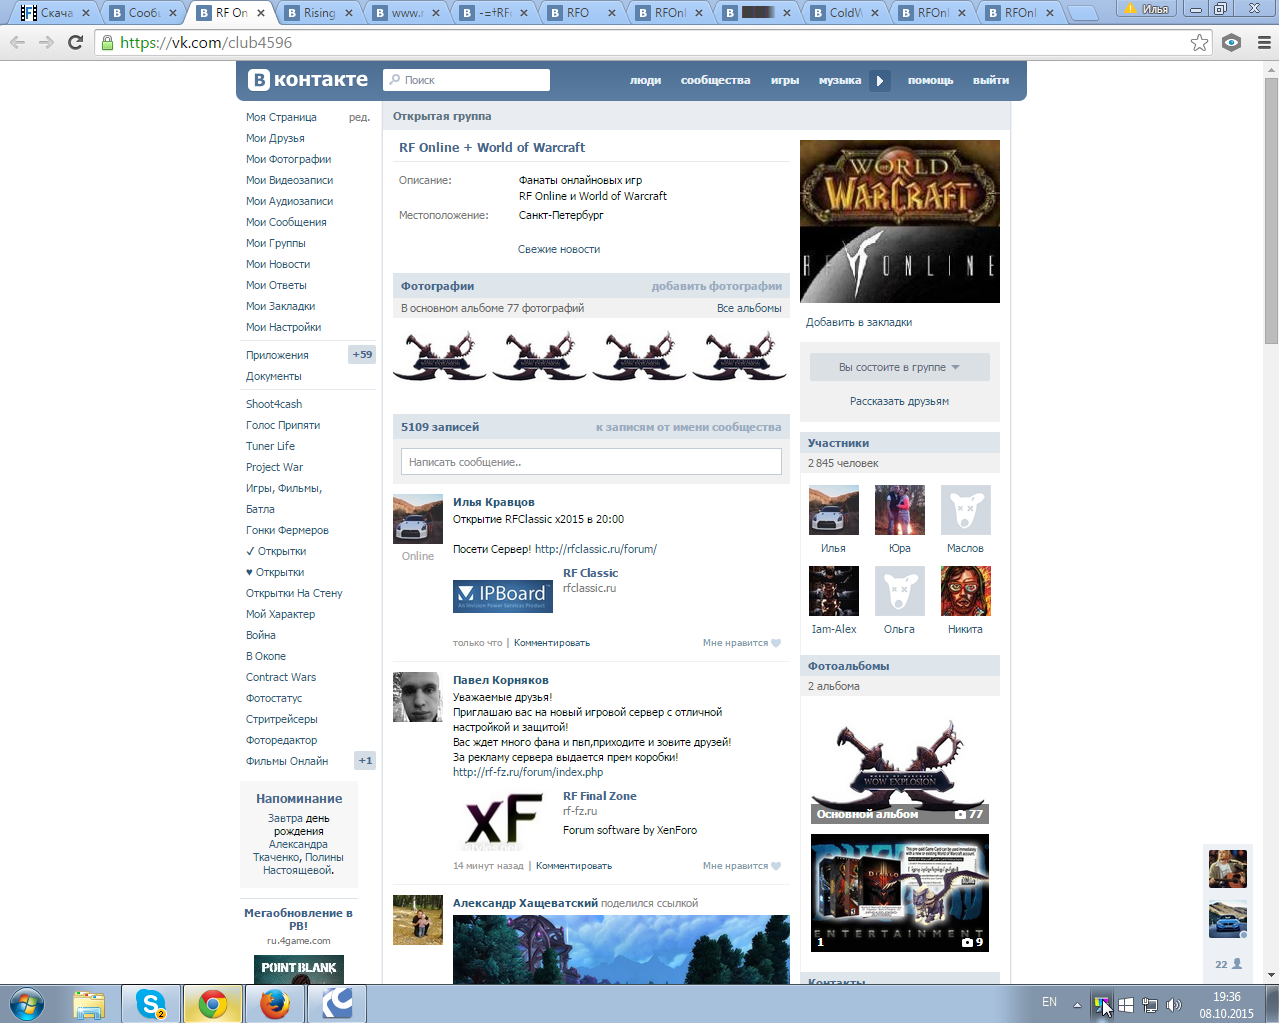Viewport: 1279px width, 1023px height.
Task: Click the volume icon in system tray
Action: coord(1174,1004)
